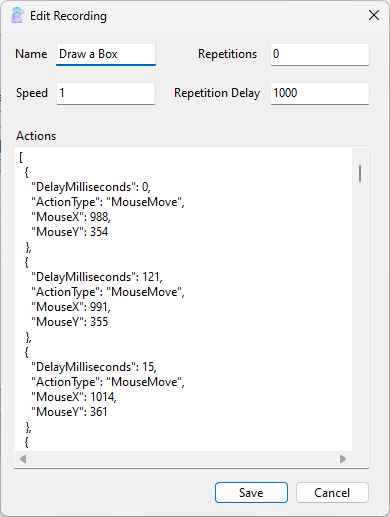Click the Actions label

(x=36, y=136)
